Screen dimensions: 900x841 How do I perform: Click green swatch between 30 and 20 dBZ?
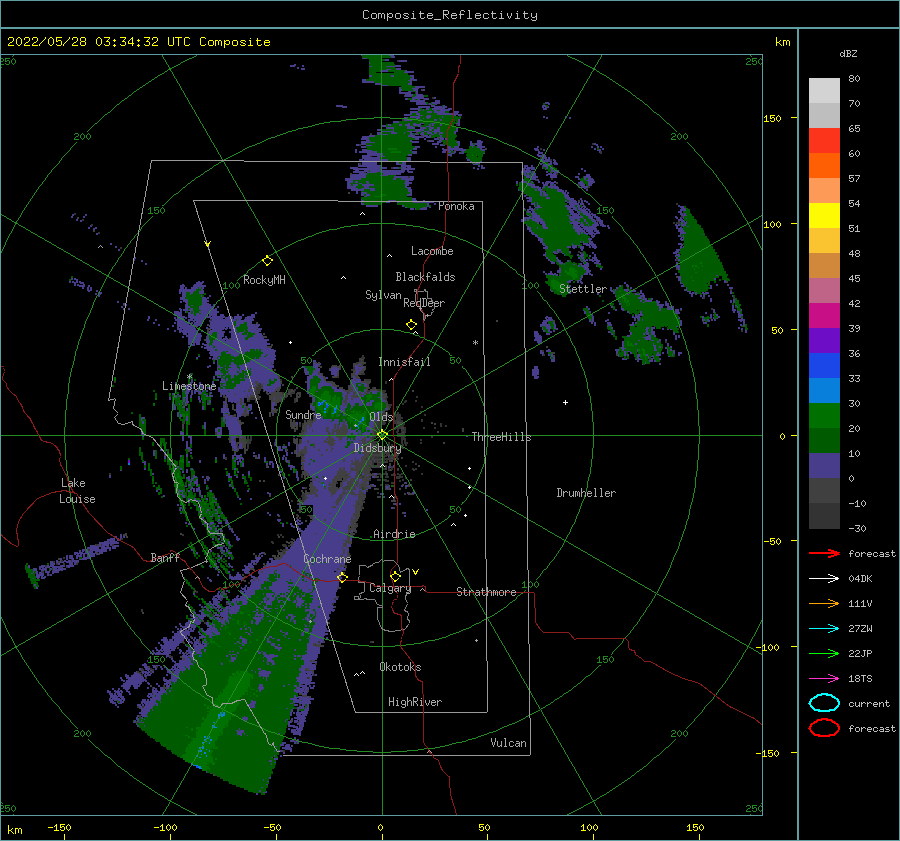pyautogui.click(x=824, y=415)
